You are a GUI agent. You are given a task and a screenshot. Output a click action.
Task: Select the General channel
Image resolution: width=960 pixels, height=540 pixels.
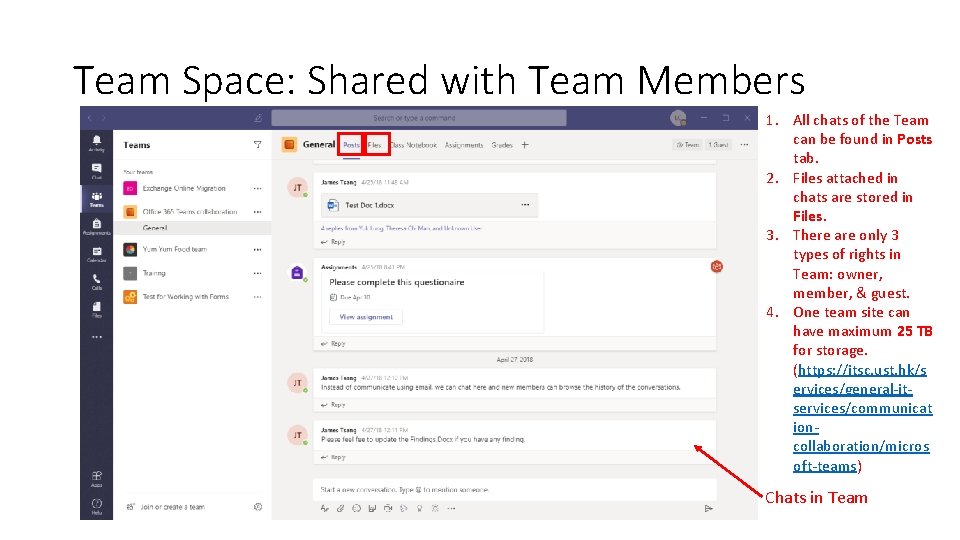pos(193,228)
